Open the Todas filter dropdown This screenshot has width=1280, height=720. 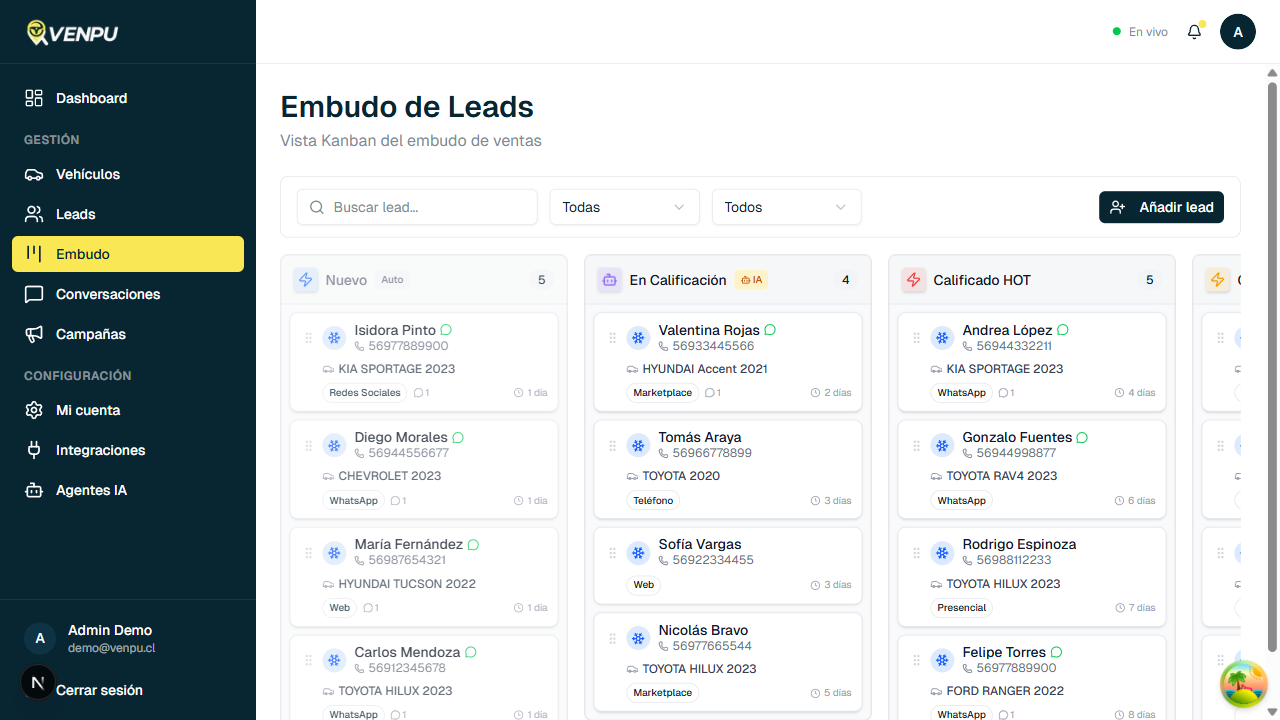coord(624,207)
